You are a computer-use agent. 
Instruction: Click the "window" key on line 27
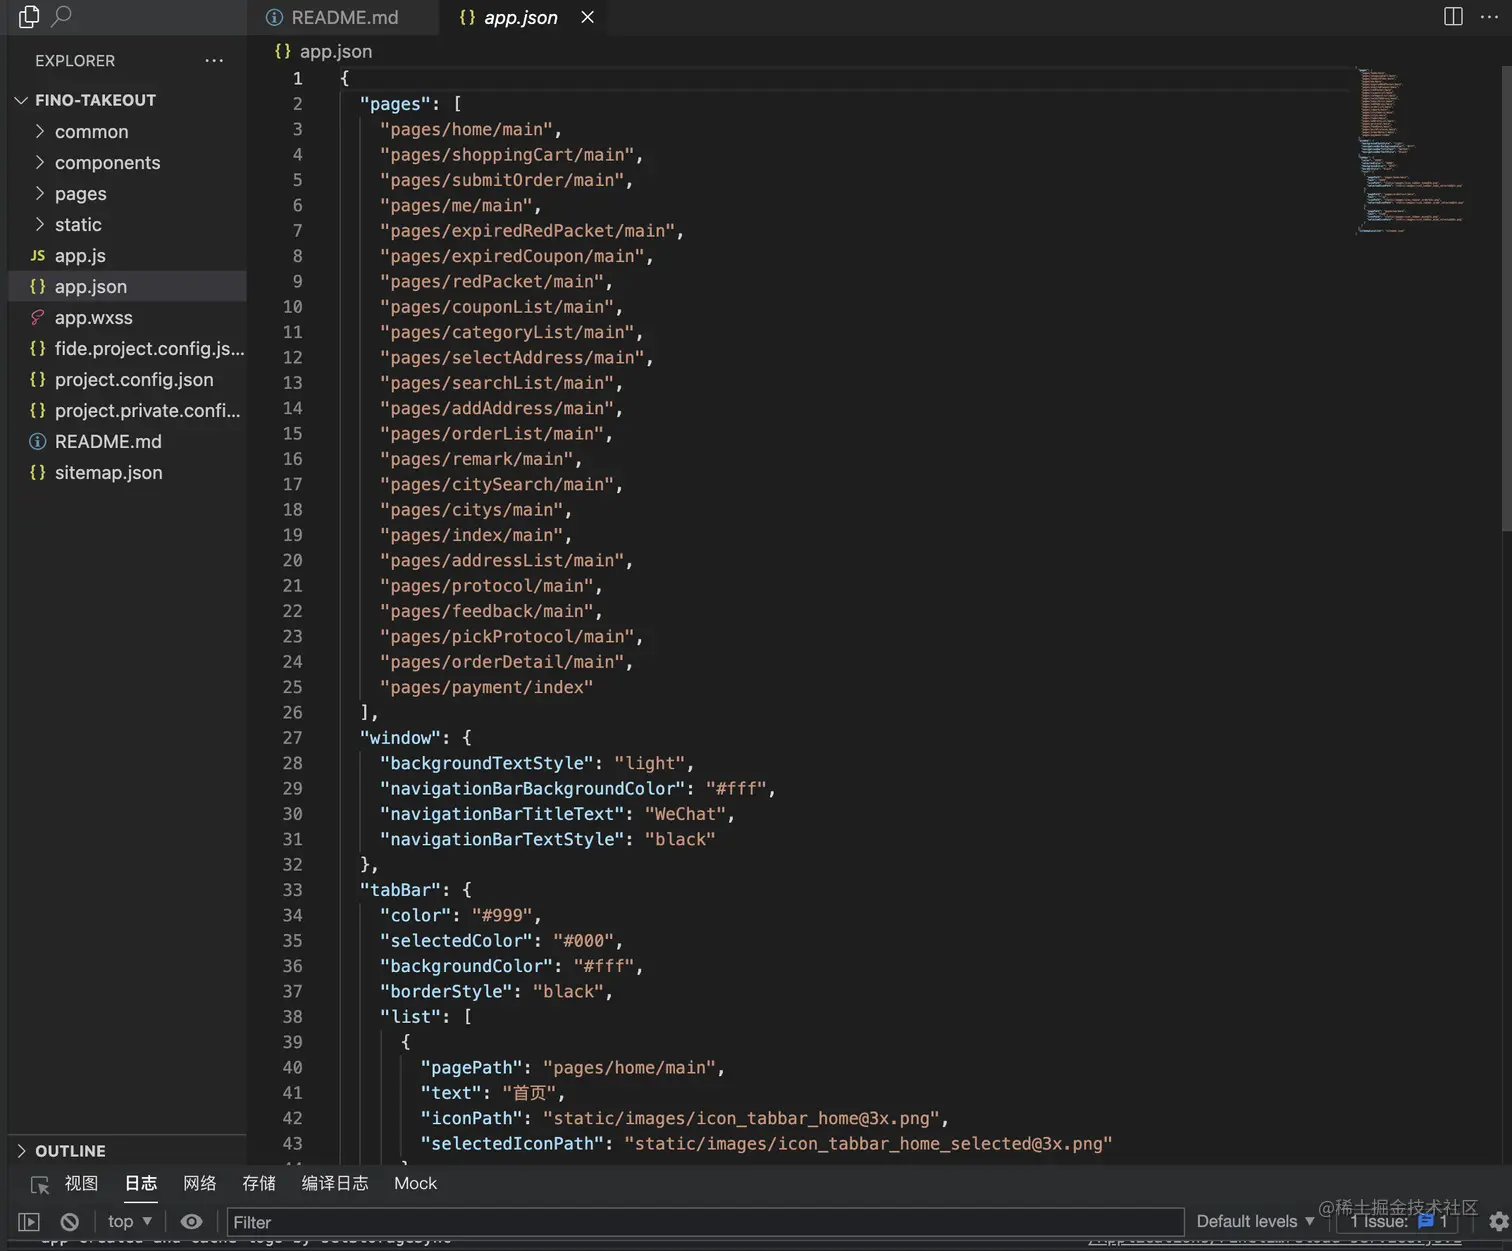(400, 738)
